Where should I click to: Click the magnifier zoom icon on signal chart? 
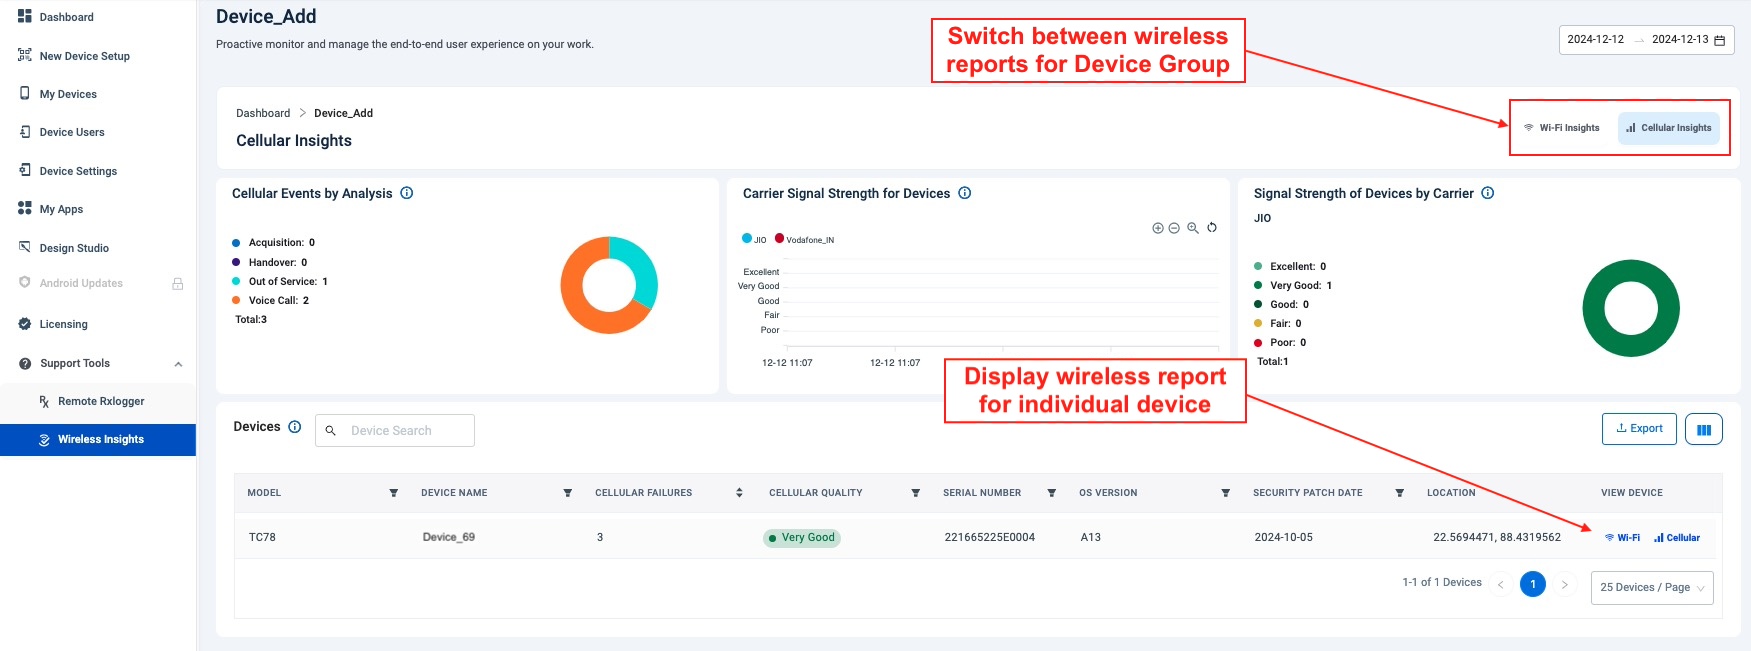click(1193, 228)
